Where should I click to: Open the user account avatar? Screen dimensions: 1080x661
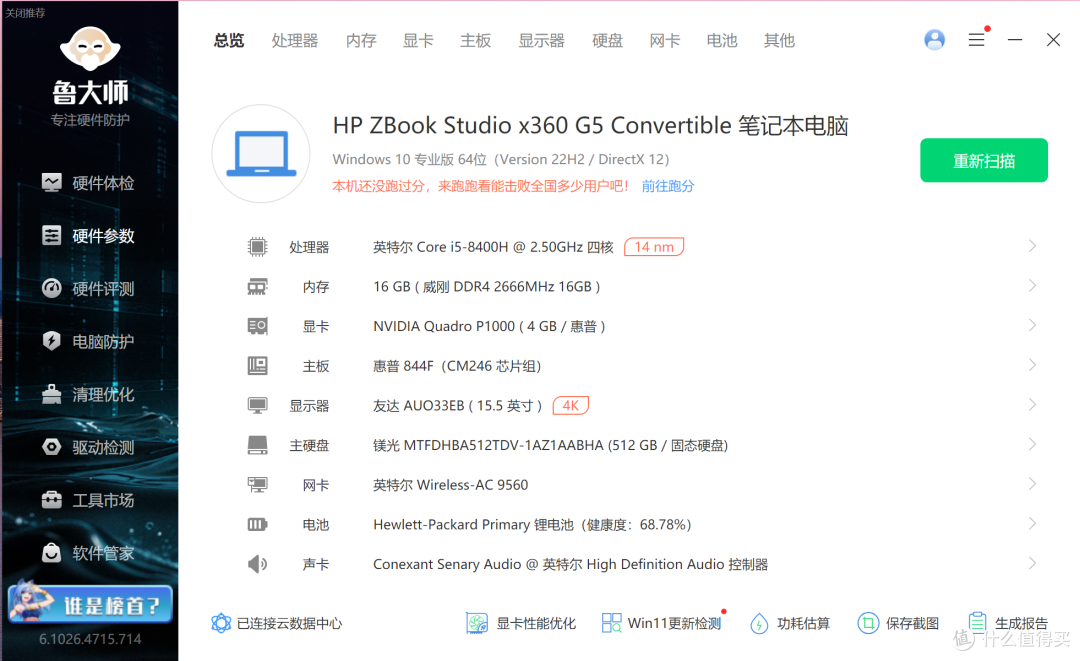click(934, 40)
